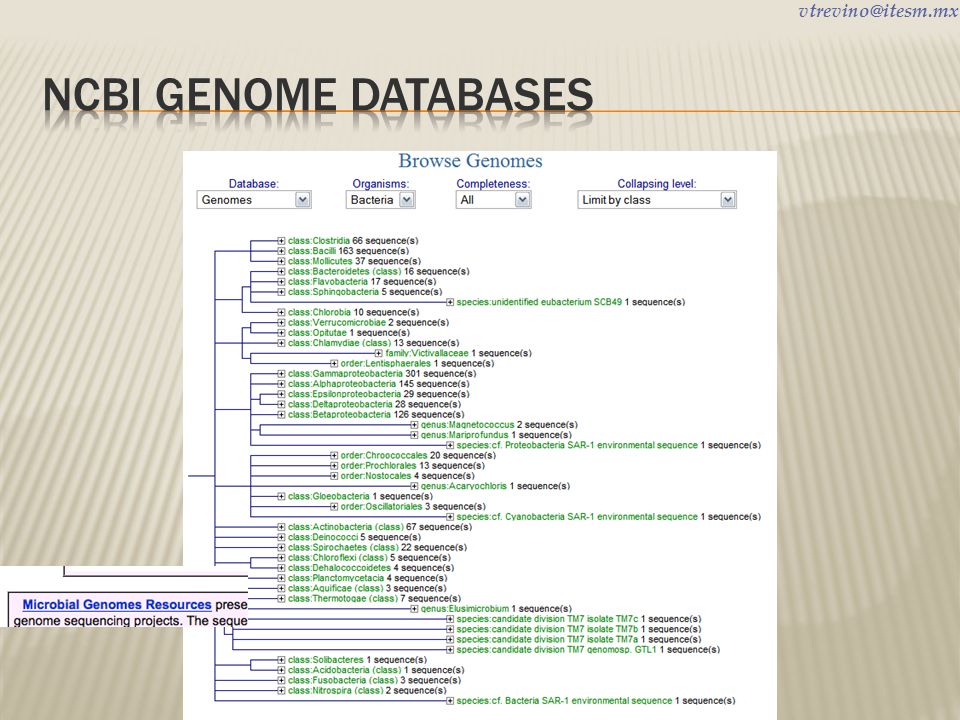Open class:Chlamydiae (class) link
This screenshot has height=720, width=960.
point(339,343)
